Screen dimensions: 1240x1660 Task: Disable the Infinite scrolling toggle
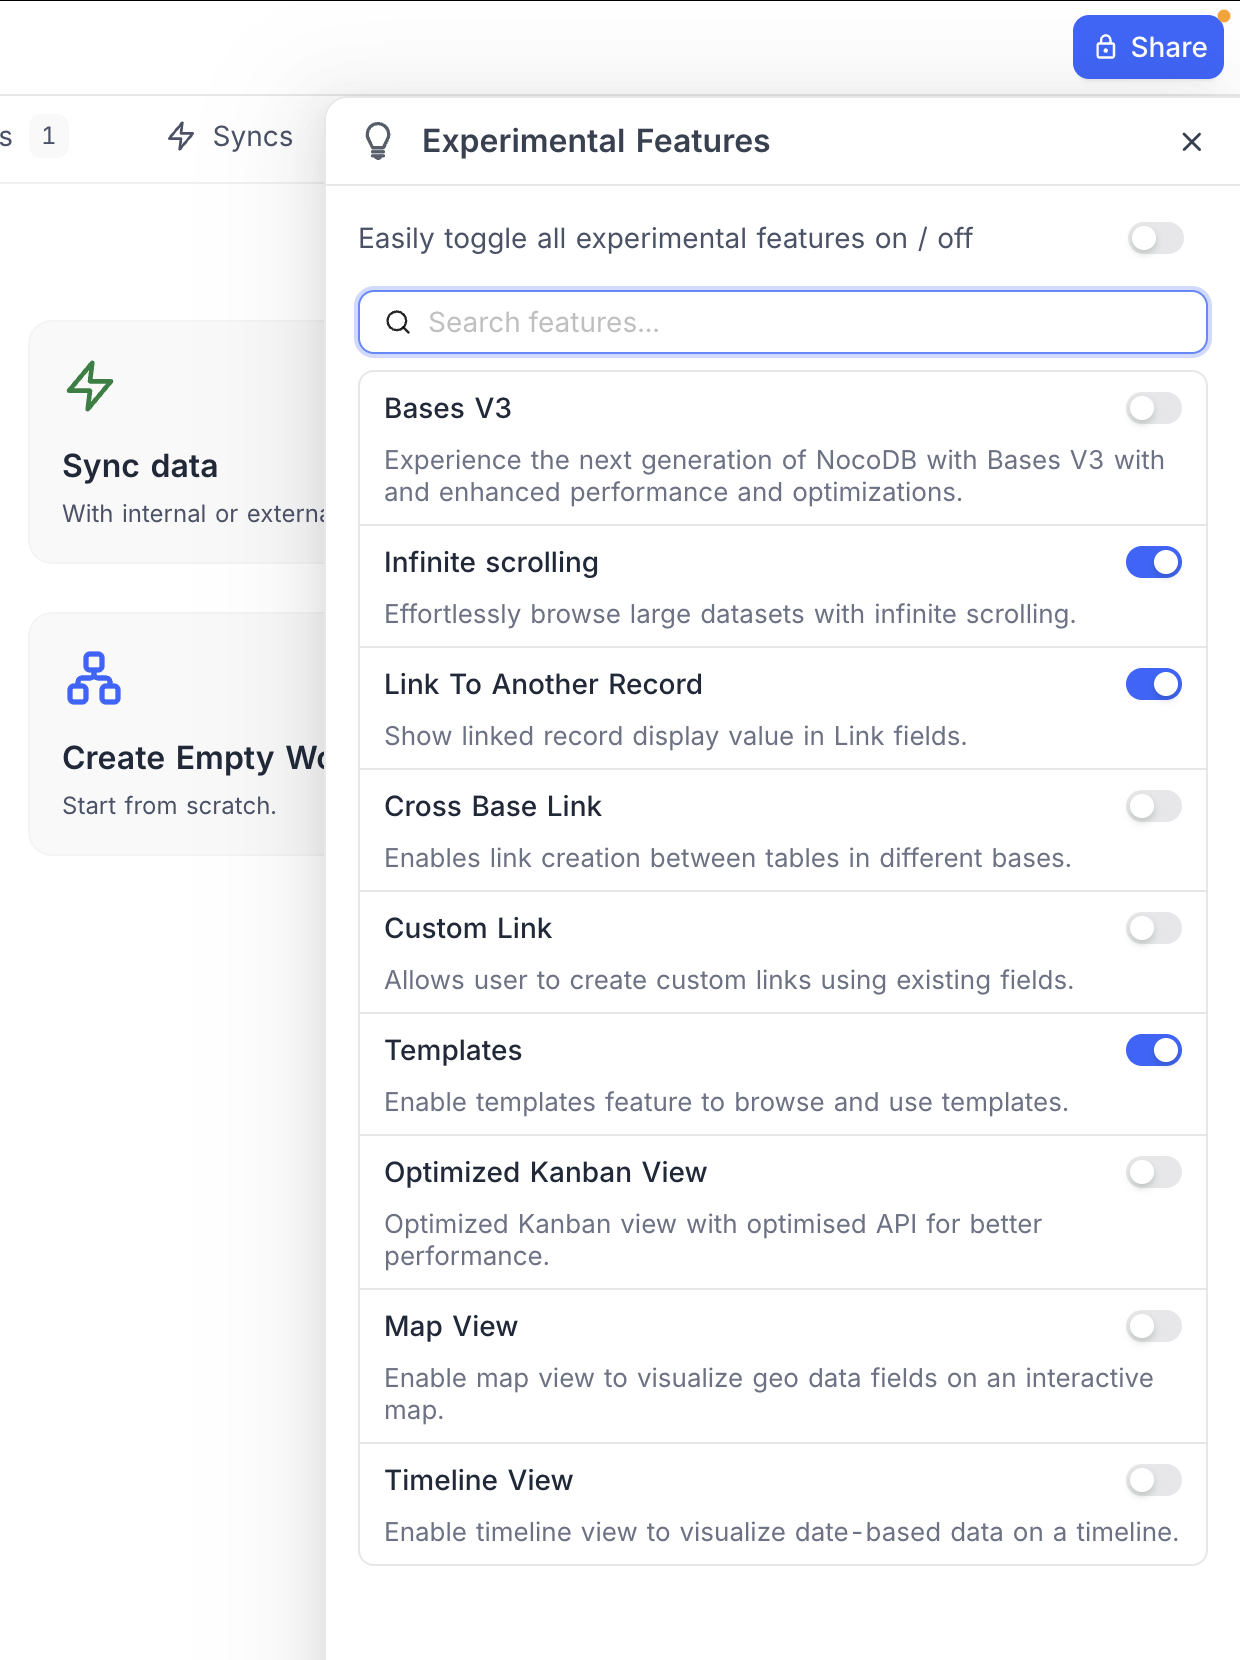pos(1153,562)
